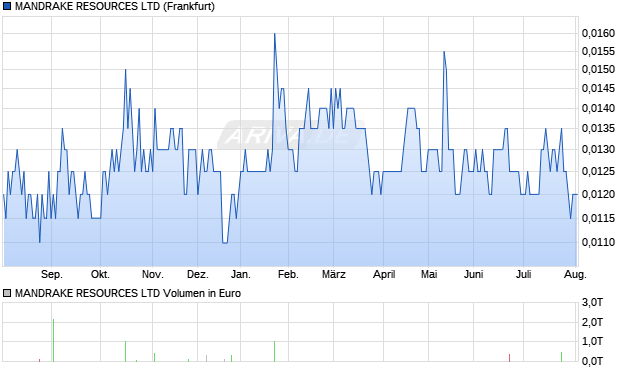Click the tallest green volume bar in September
The width and height of the screenshot is (620, 371).
(53, 340)
